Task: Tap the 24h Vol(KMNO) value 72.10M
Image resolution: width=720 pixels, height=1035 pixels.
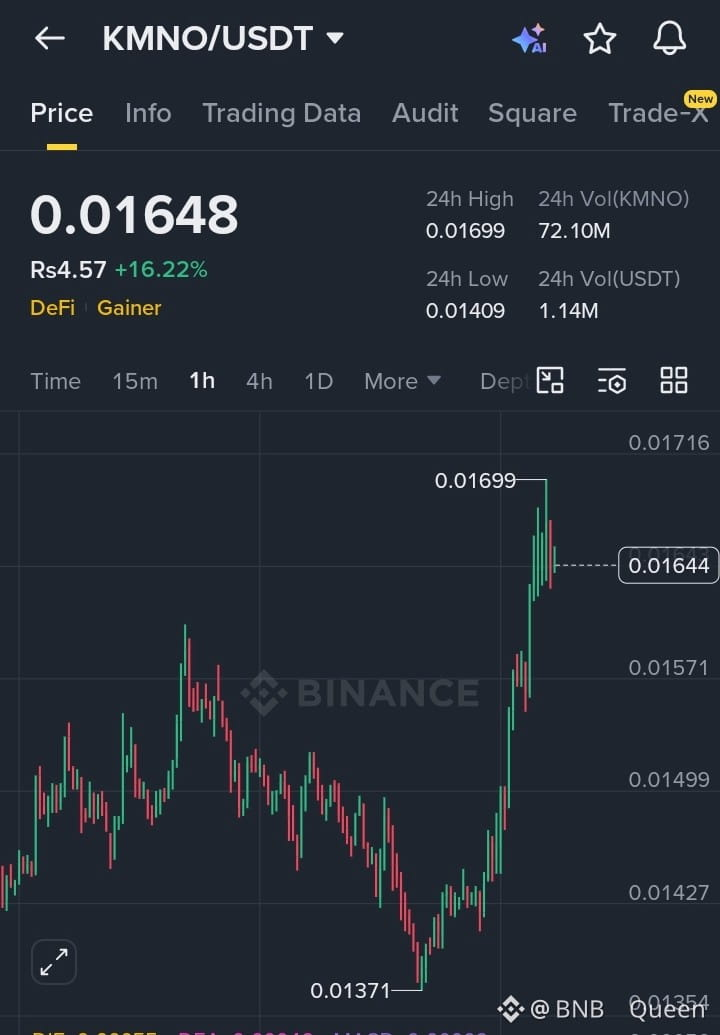Action: [x=574, y=230]
